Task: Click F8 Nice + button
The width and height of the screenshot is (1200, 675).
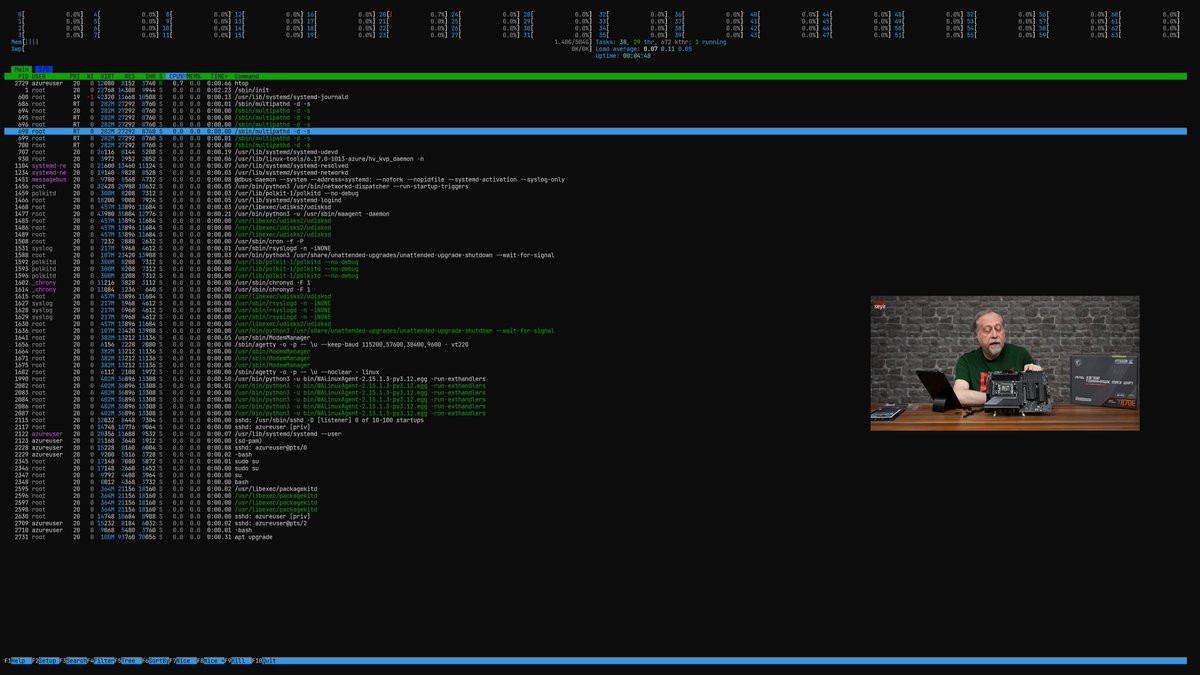Action: tap(211, 661)
